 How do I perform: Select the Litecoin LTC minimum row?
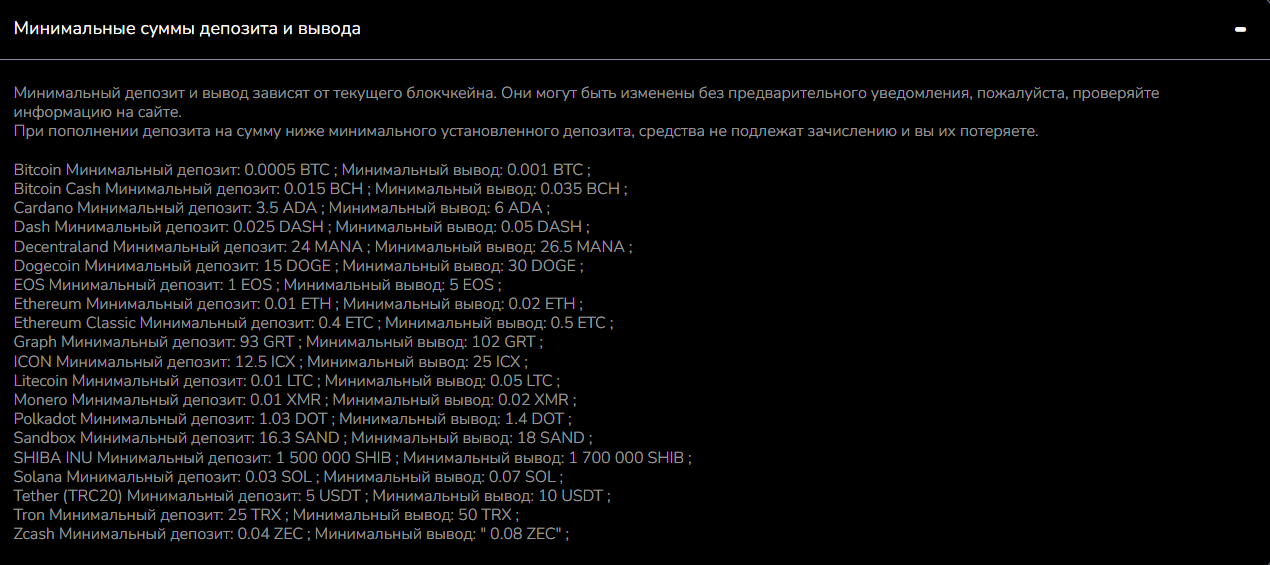point(286,381)
